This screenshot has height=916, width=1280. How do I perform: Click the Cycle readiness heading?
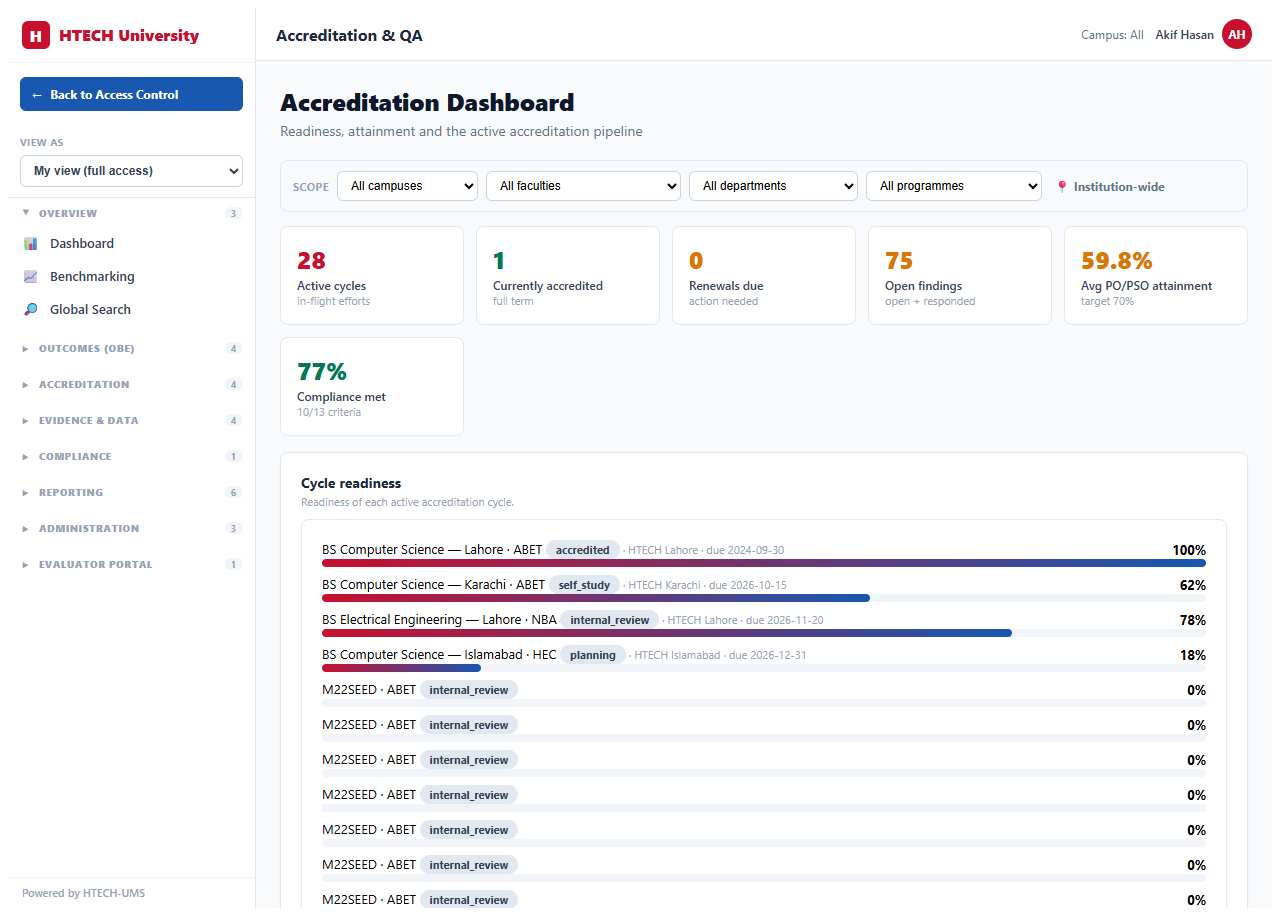click(351, 483)
